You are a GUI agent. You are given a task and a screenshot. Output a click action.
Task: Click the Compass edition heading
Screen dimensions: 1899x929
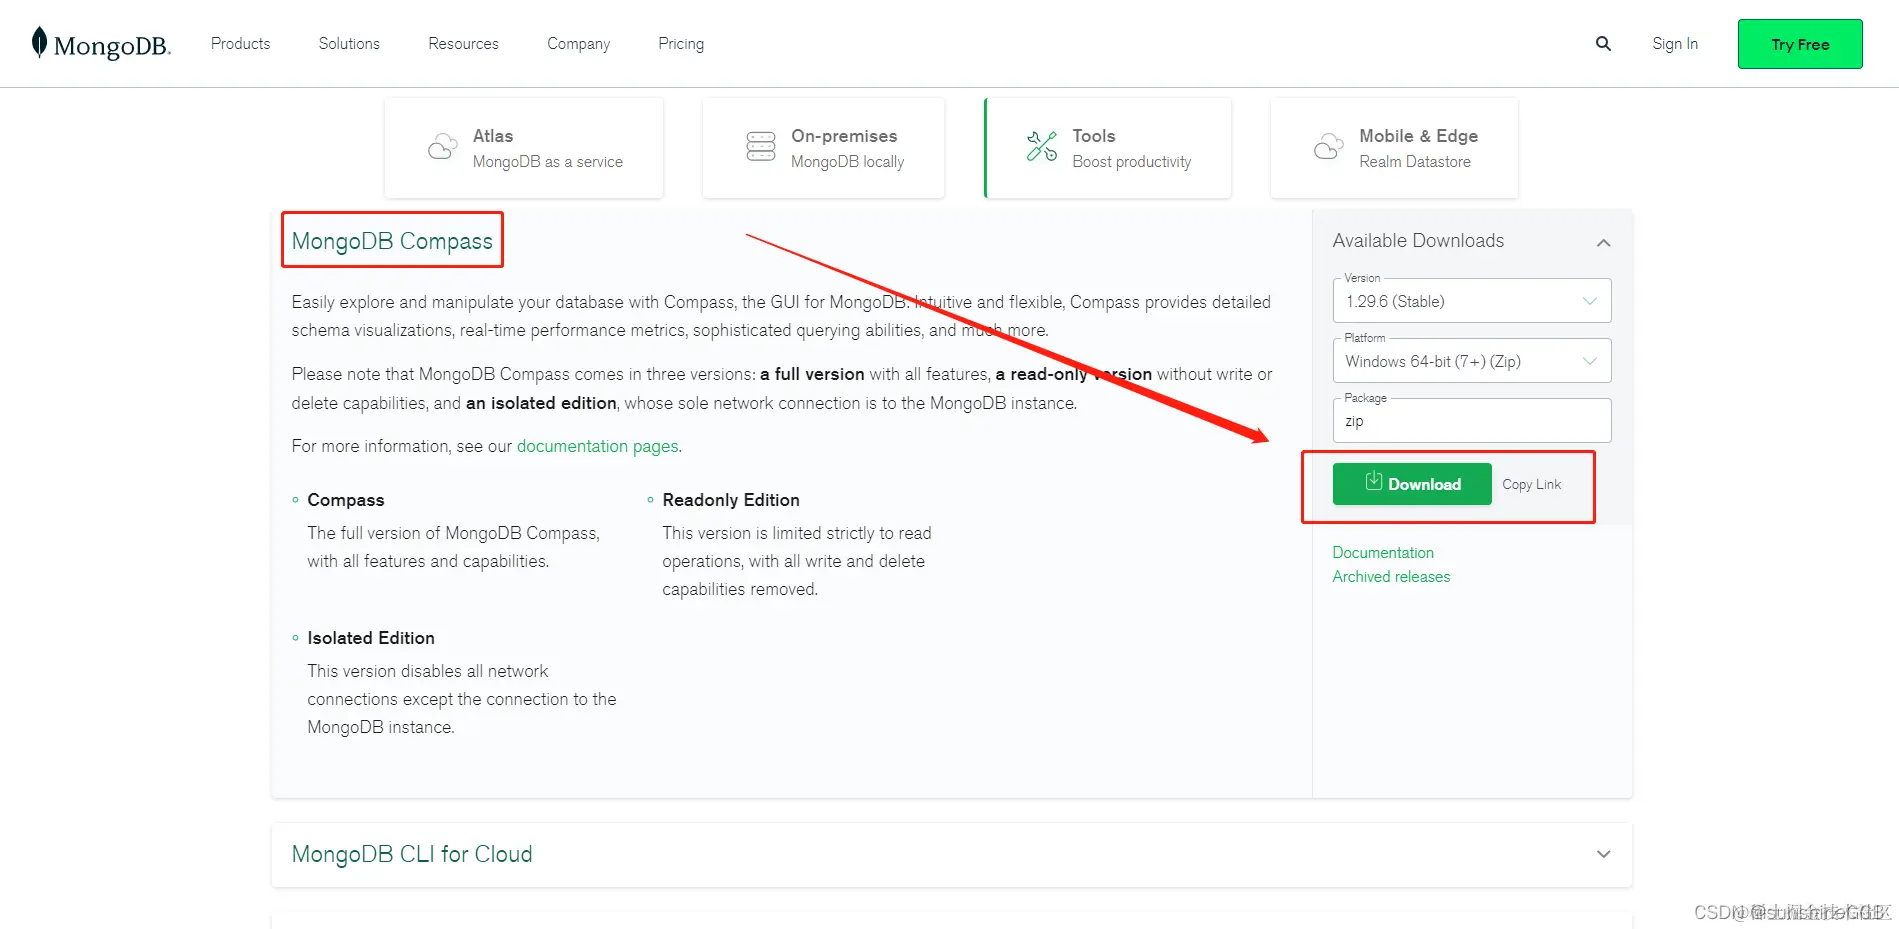(x=346, y=500)
